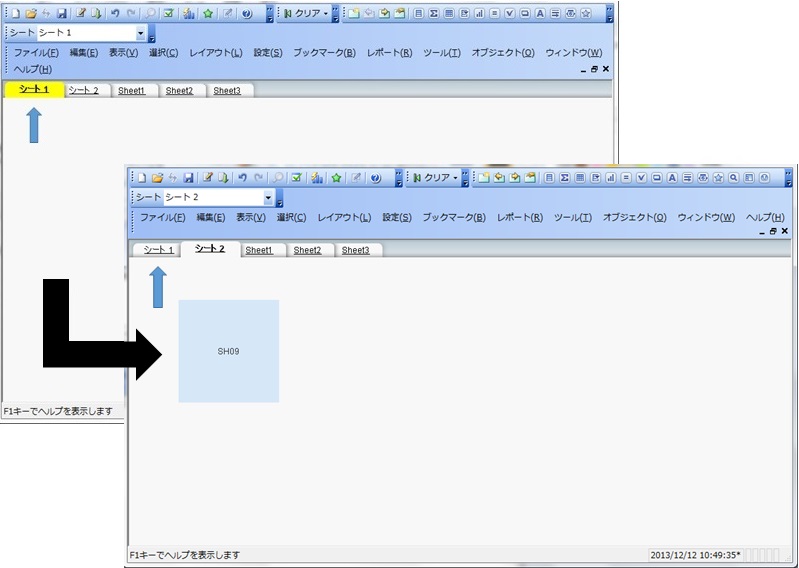Open toolbar options arrow at far right of front window design toolbar
Viewport: 799px width, 568px height.
pyautogui.click(x=788, y=178)
